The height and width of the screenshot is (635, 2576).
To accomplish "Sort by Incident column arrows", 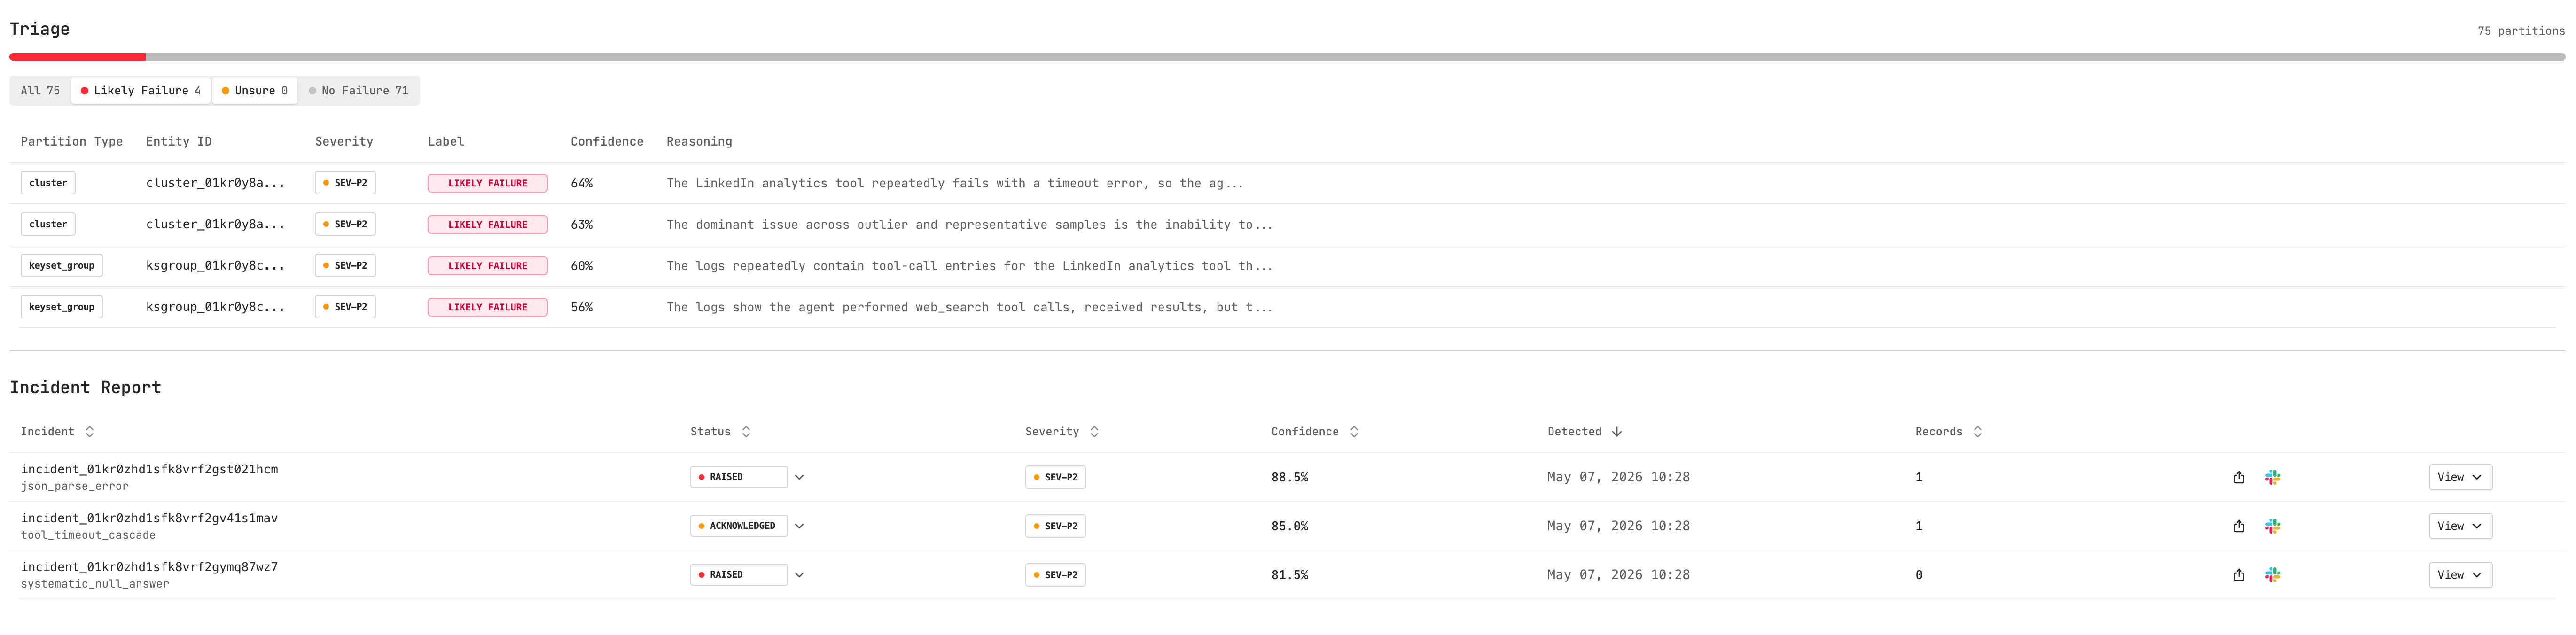I will (90, 432).
